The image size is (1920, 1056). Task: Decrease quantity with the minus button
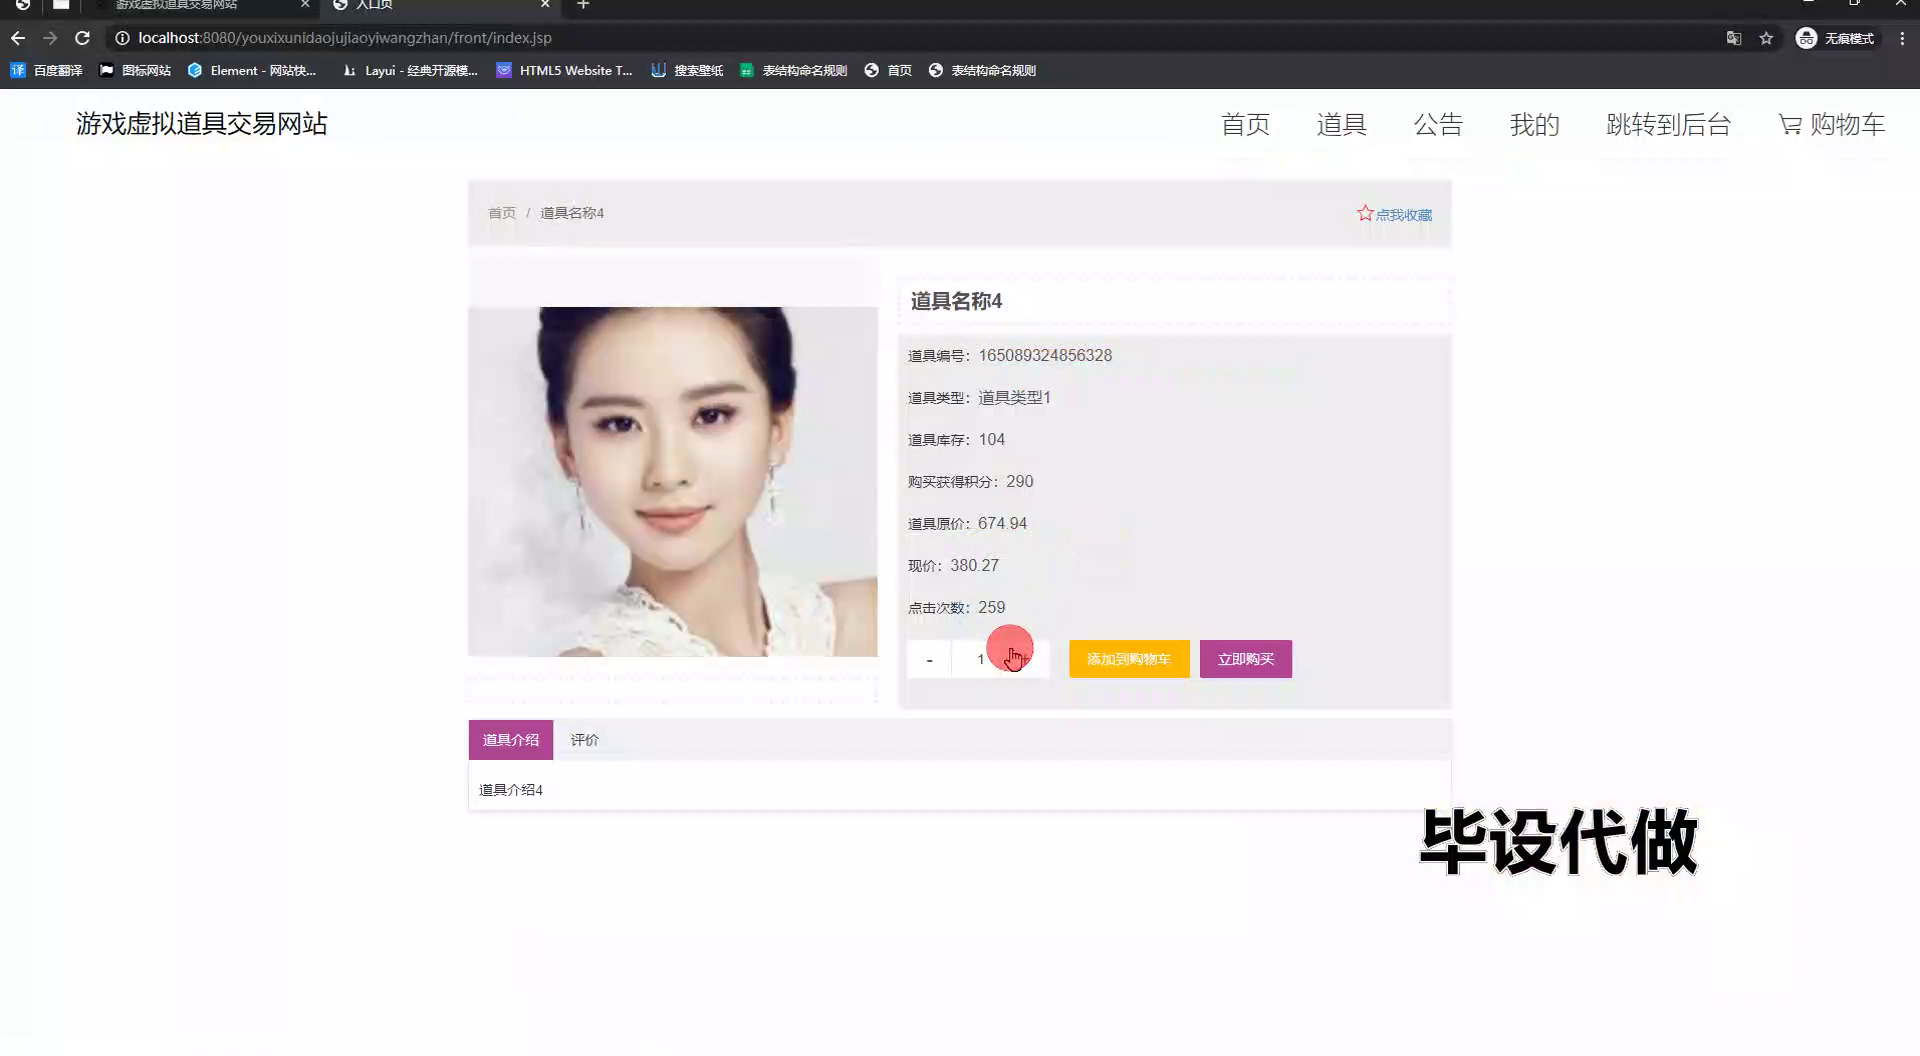pos(929,660)
